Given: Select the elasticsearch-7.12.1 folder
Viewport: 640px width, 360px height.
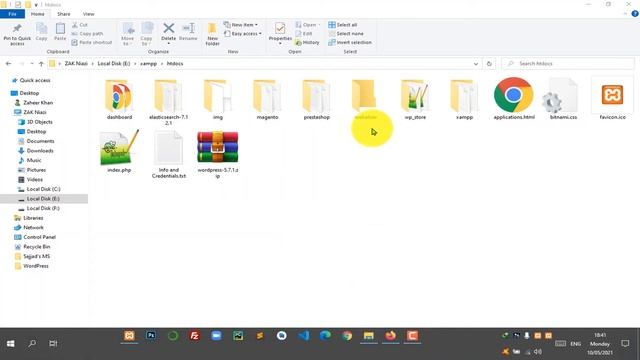Looking at the screenshot, I should coord(169,102).
